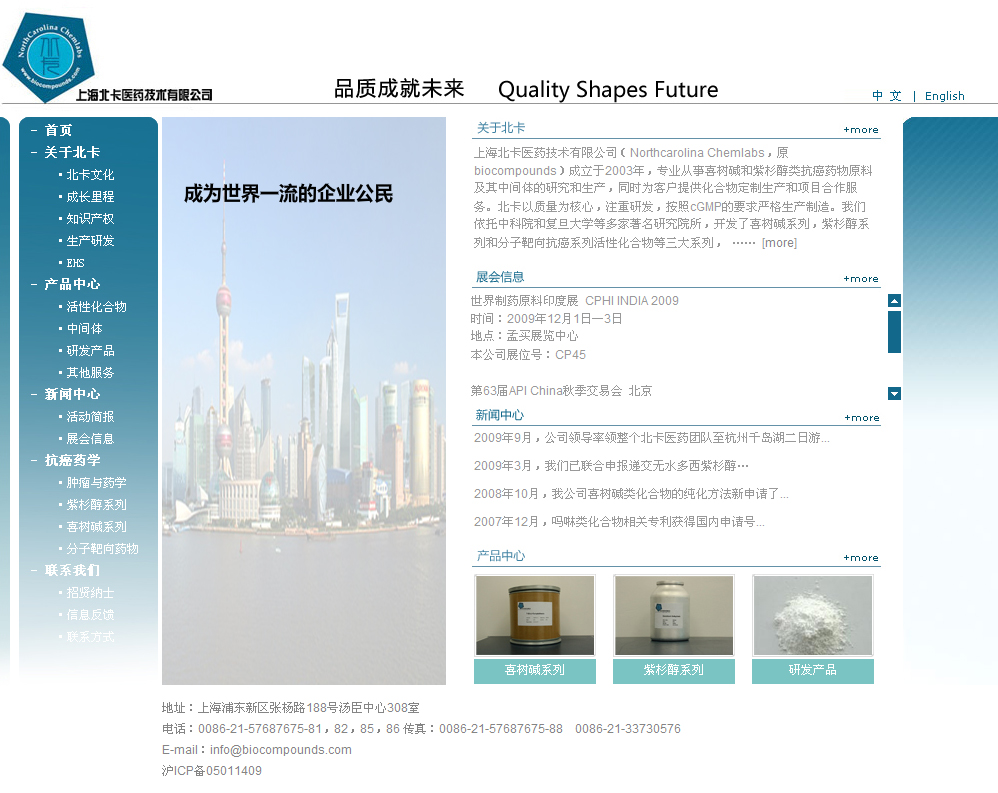Click the NorthCarolina Chemlabs pentagon logo
This screenshot has width=998, height=793.
(48, 57)
